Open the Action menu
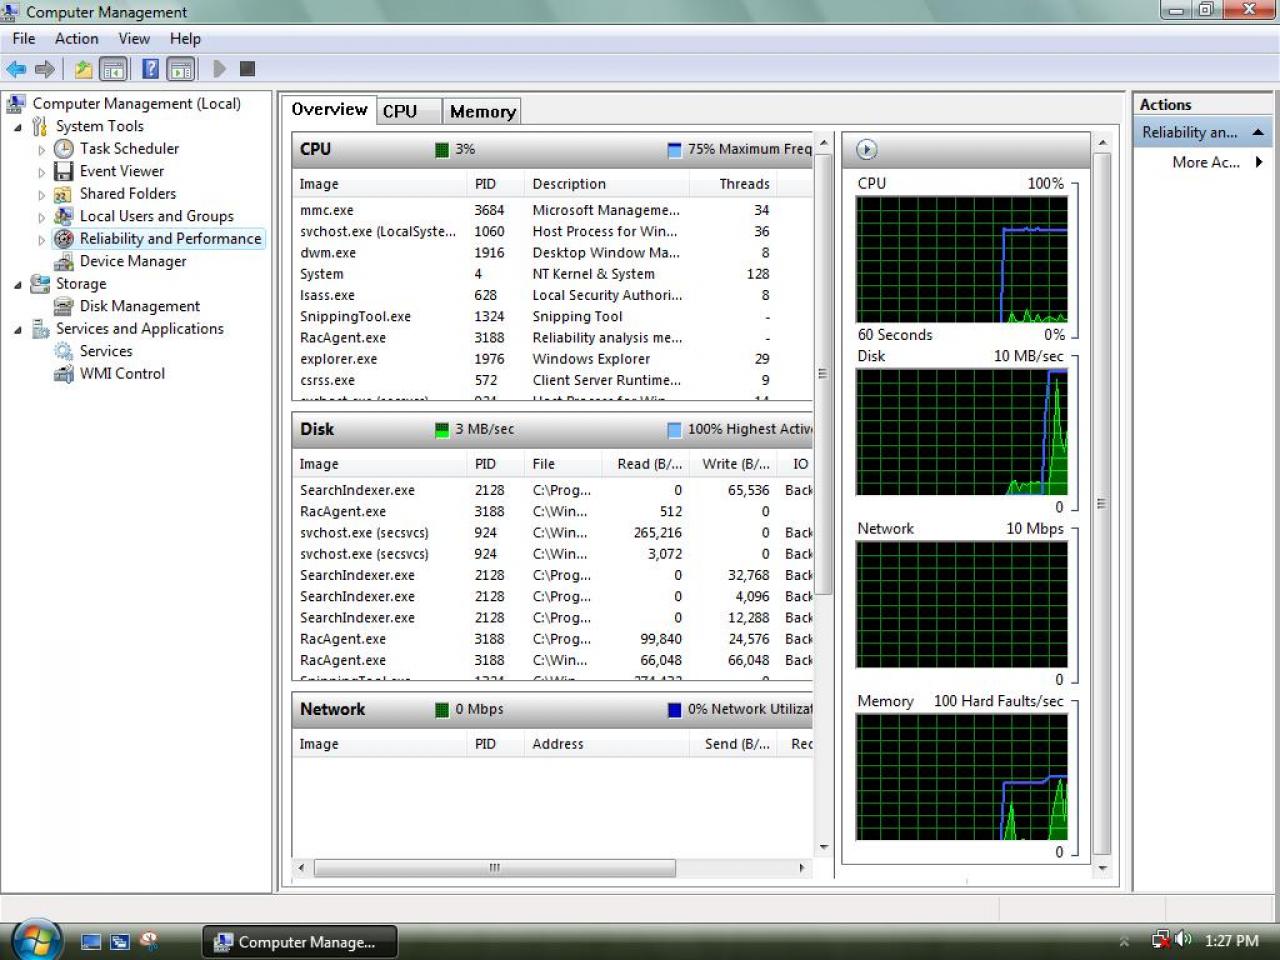This screenshot has width=1280, height=960. [76, 38]
